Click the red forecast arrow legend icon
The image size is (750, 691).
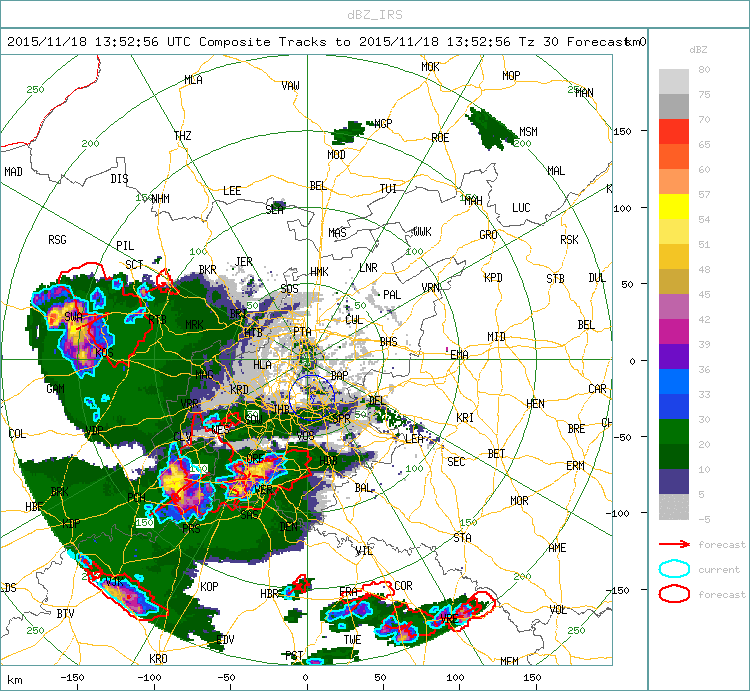[x=674, y=544]
